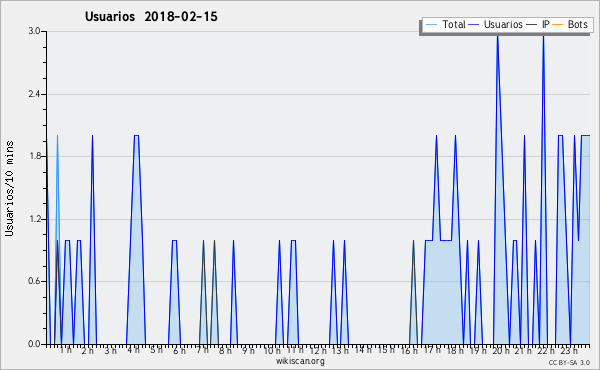Click the '20 h' x-axis label
Screen dimensions: 600x370
[x=501, y=351]
